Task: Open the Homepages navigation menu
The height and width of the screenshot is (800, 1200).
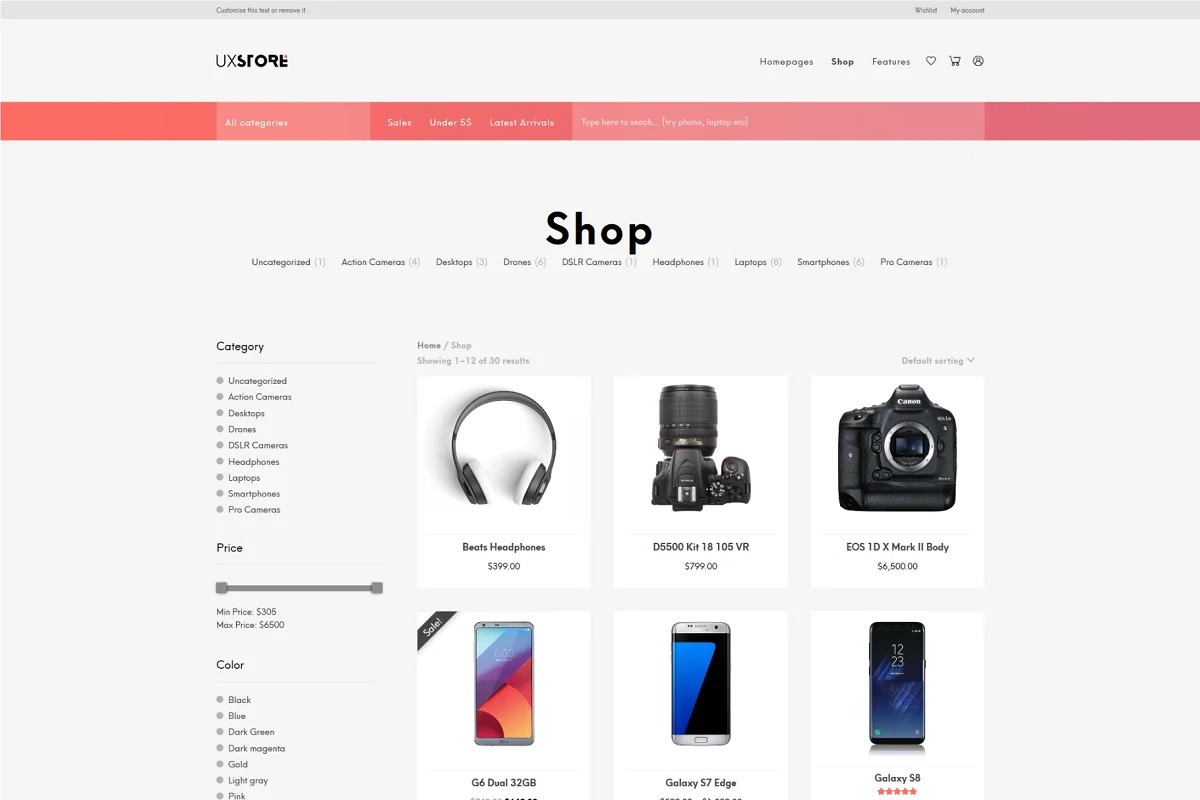Action: [x=786, y=62]
